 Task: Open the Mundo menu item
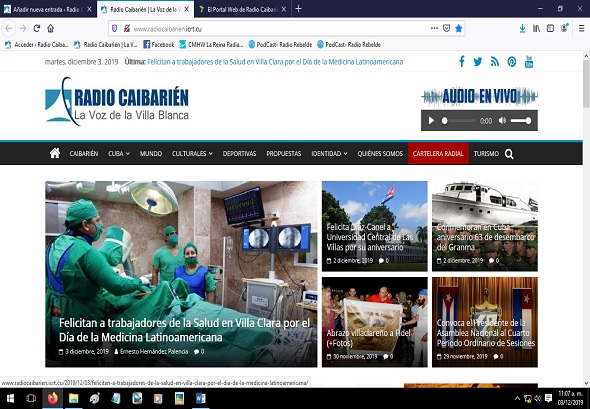coord(151,154)
